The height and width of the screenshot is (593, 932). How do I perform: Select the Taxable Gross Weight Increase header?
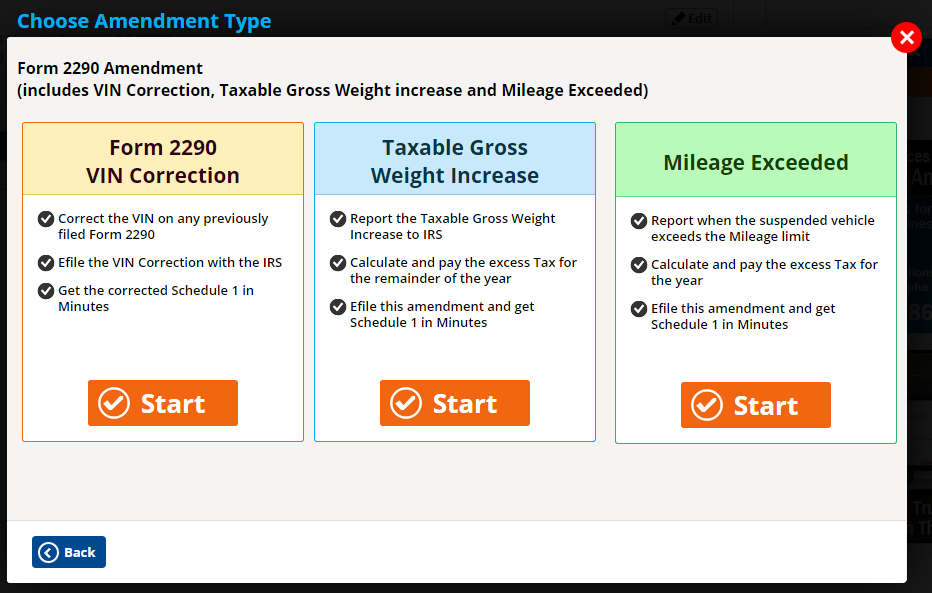pos(455,159)
